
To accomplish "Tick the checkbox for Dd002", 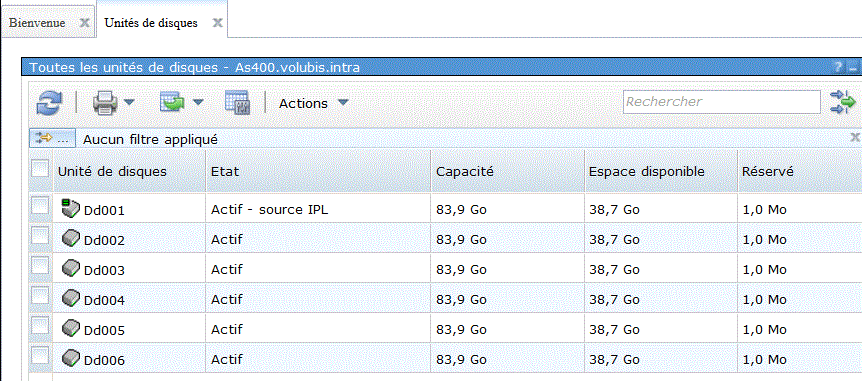I will click(x=40, y=236).
